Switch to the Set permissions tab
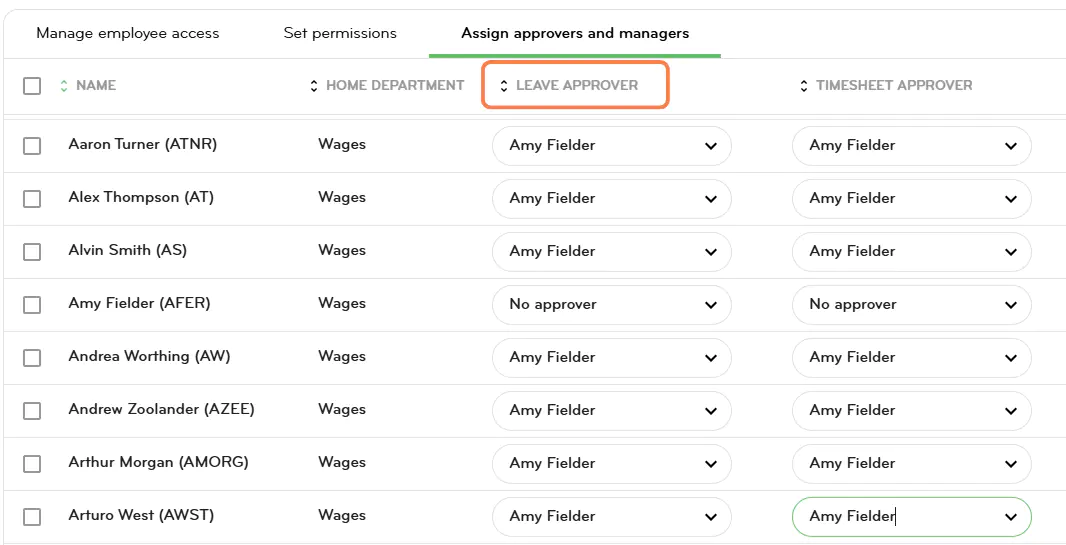This screenshot has width=1066, height=545. tap(340, 33)
